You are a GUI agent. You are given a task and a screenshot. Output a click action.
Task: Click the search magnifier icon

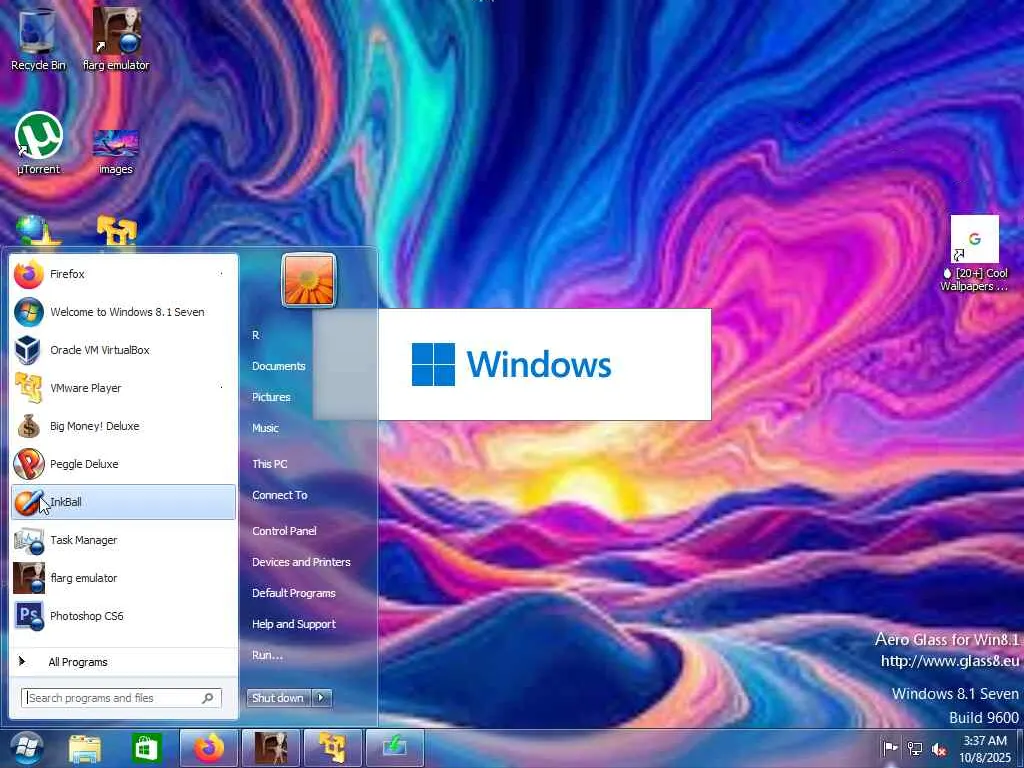[208, 698]
